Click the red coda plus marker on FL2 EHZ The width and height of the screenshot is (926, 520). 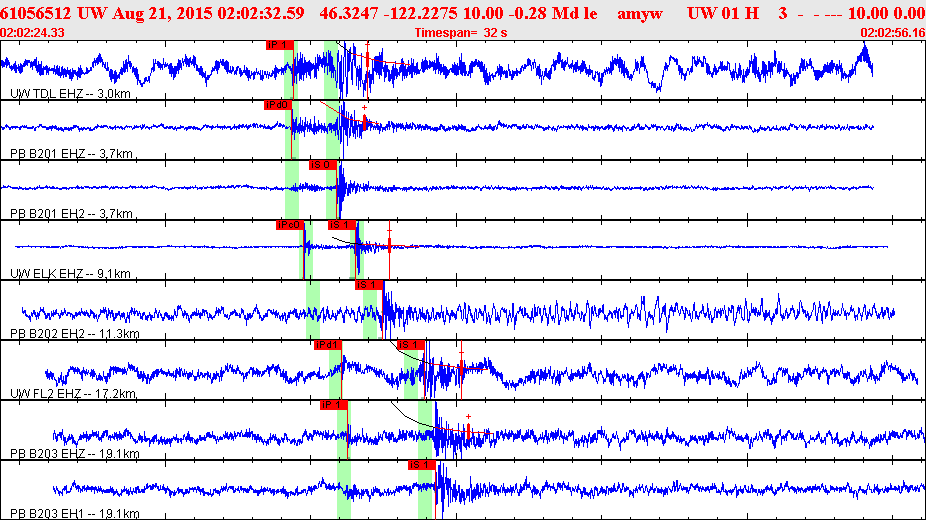pos(461,353)
